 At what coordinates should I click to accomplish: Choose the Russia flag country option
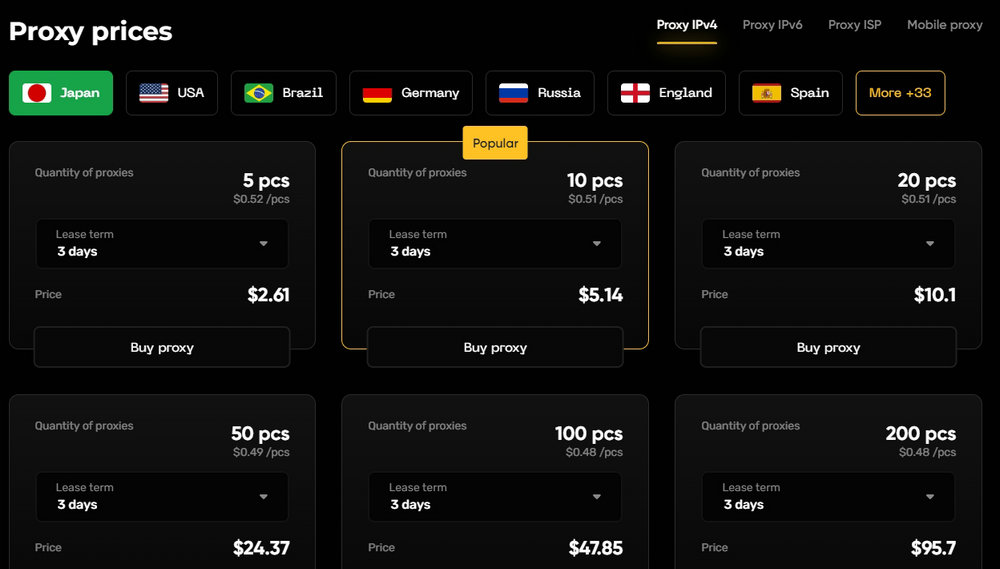(x=540, y=93)
